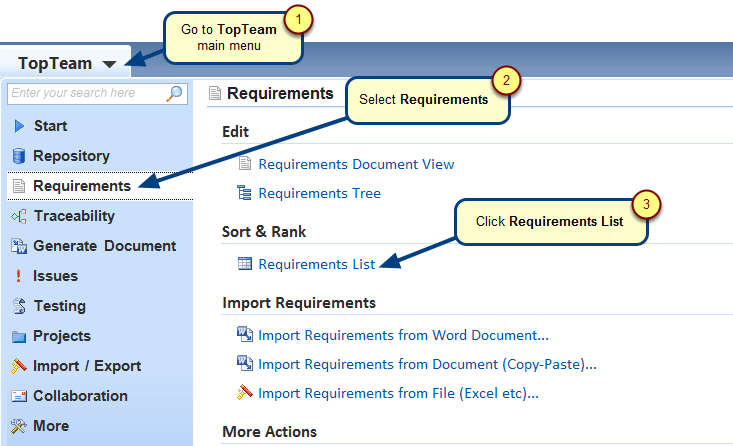Screen dimensions: 733x446
Task: Click the Traceability icon in sidebar
Action: (18, 216)
